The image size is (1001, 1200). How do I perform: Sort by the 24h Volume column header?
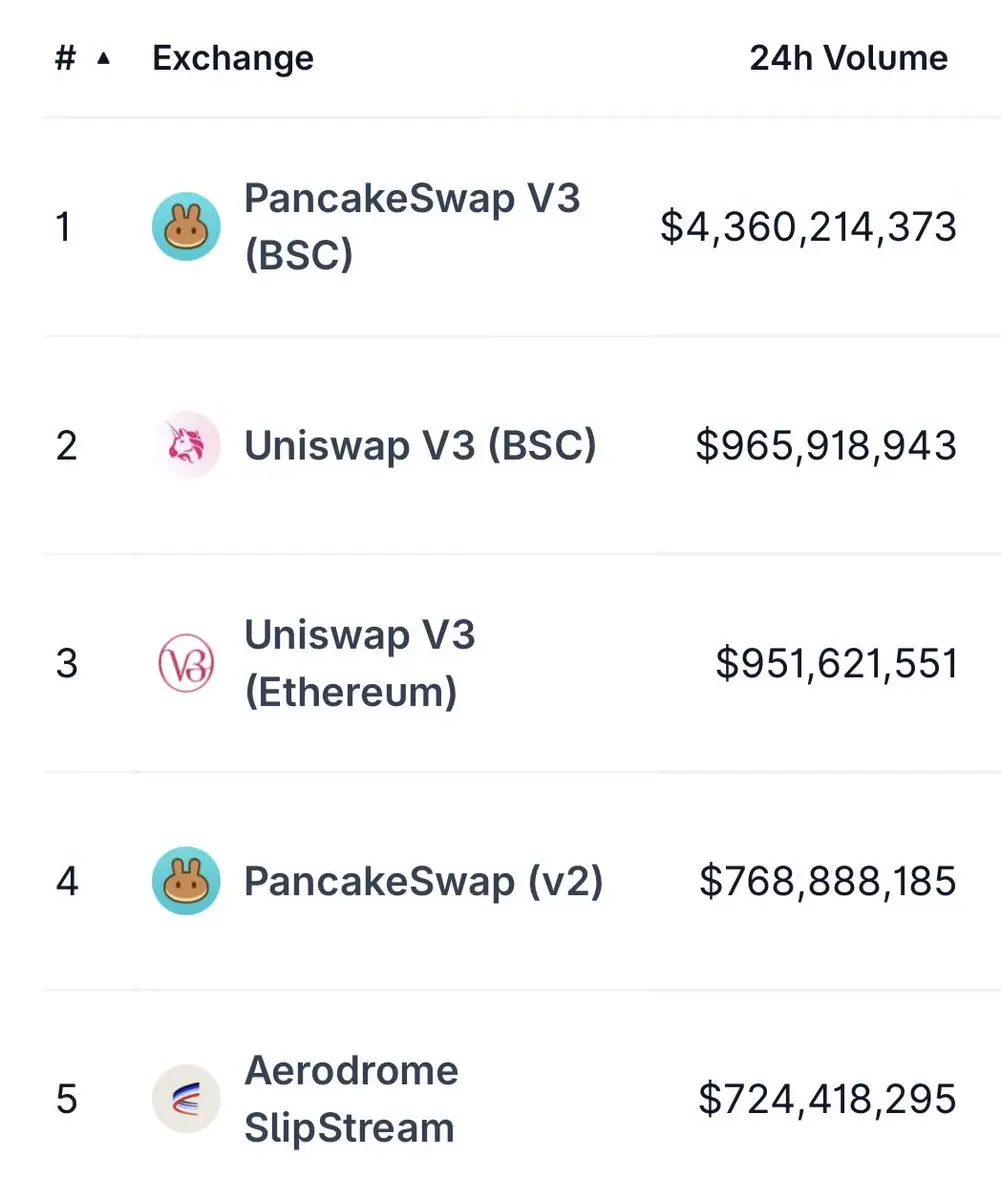tap(848, 59)
